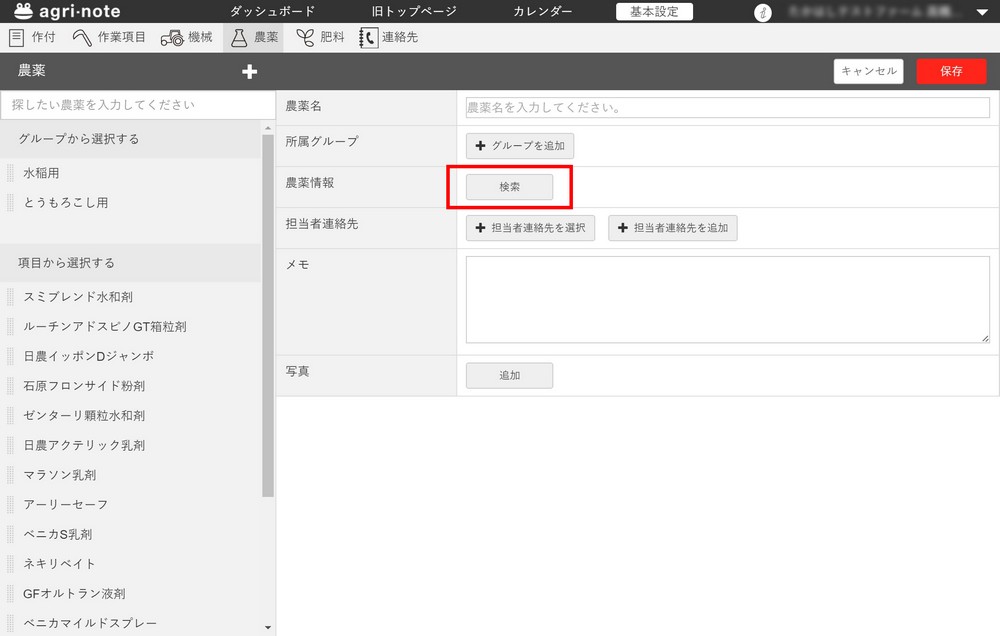Click the 農薬名 name input field
The width and height of the screenshot is (1000, 636).
[727, 107]
